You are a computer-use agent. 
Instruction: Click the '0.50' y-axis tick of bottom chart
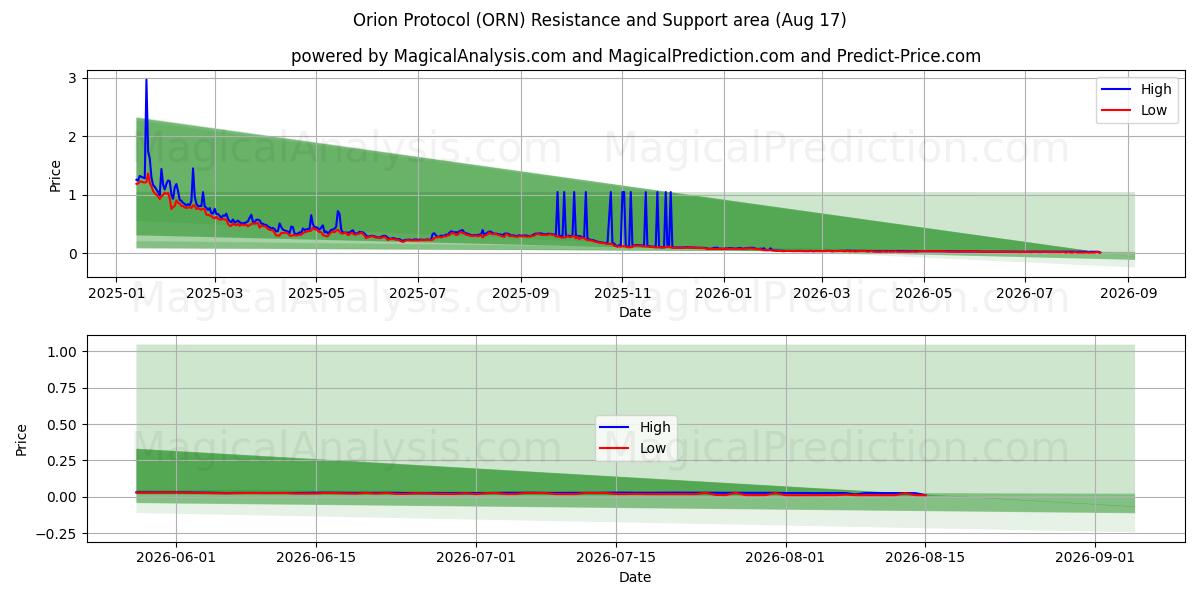63,425
